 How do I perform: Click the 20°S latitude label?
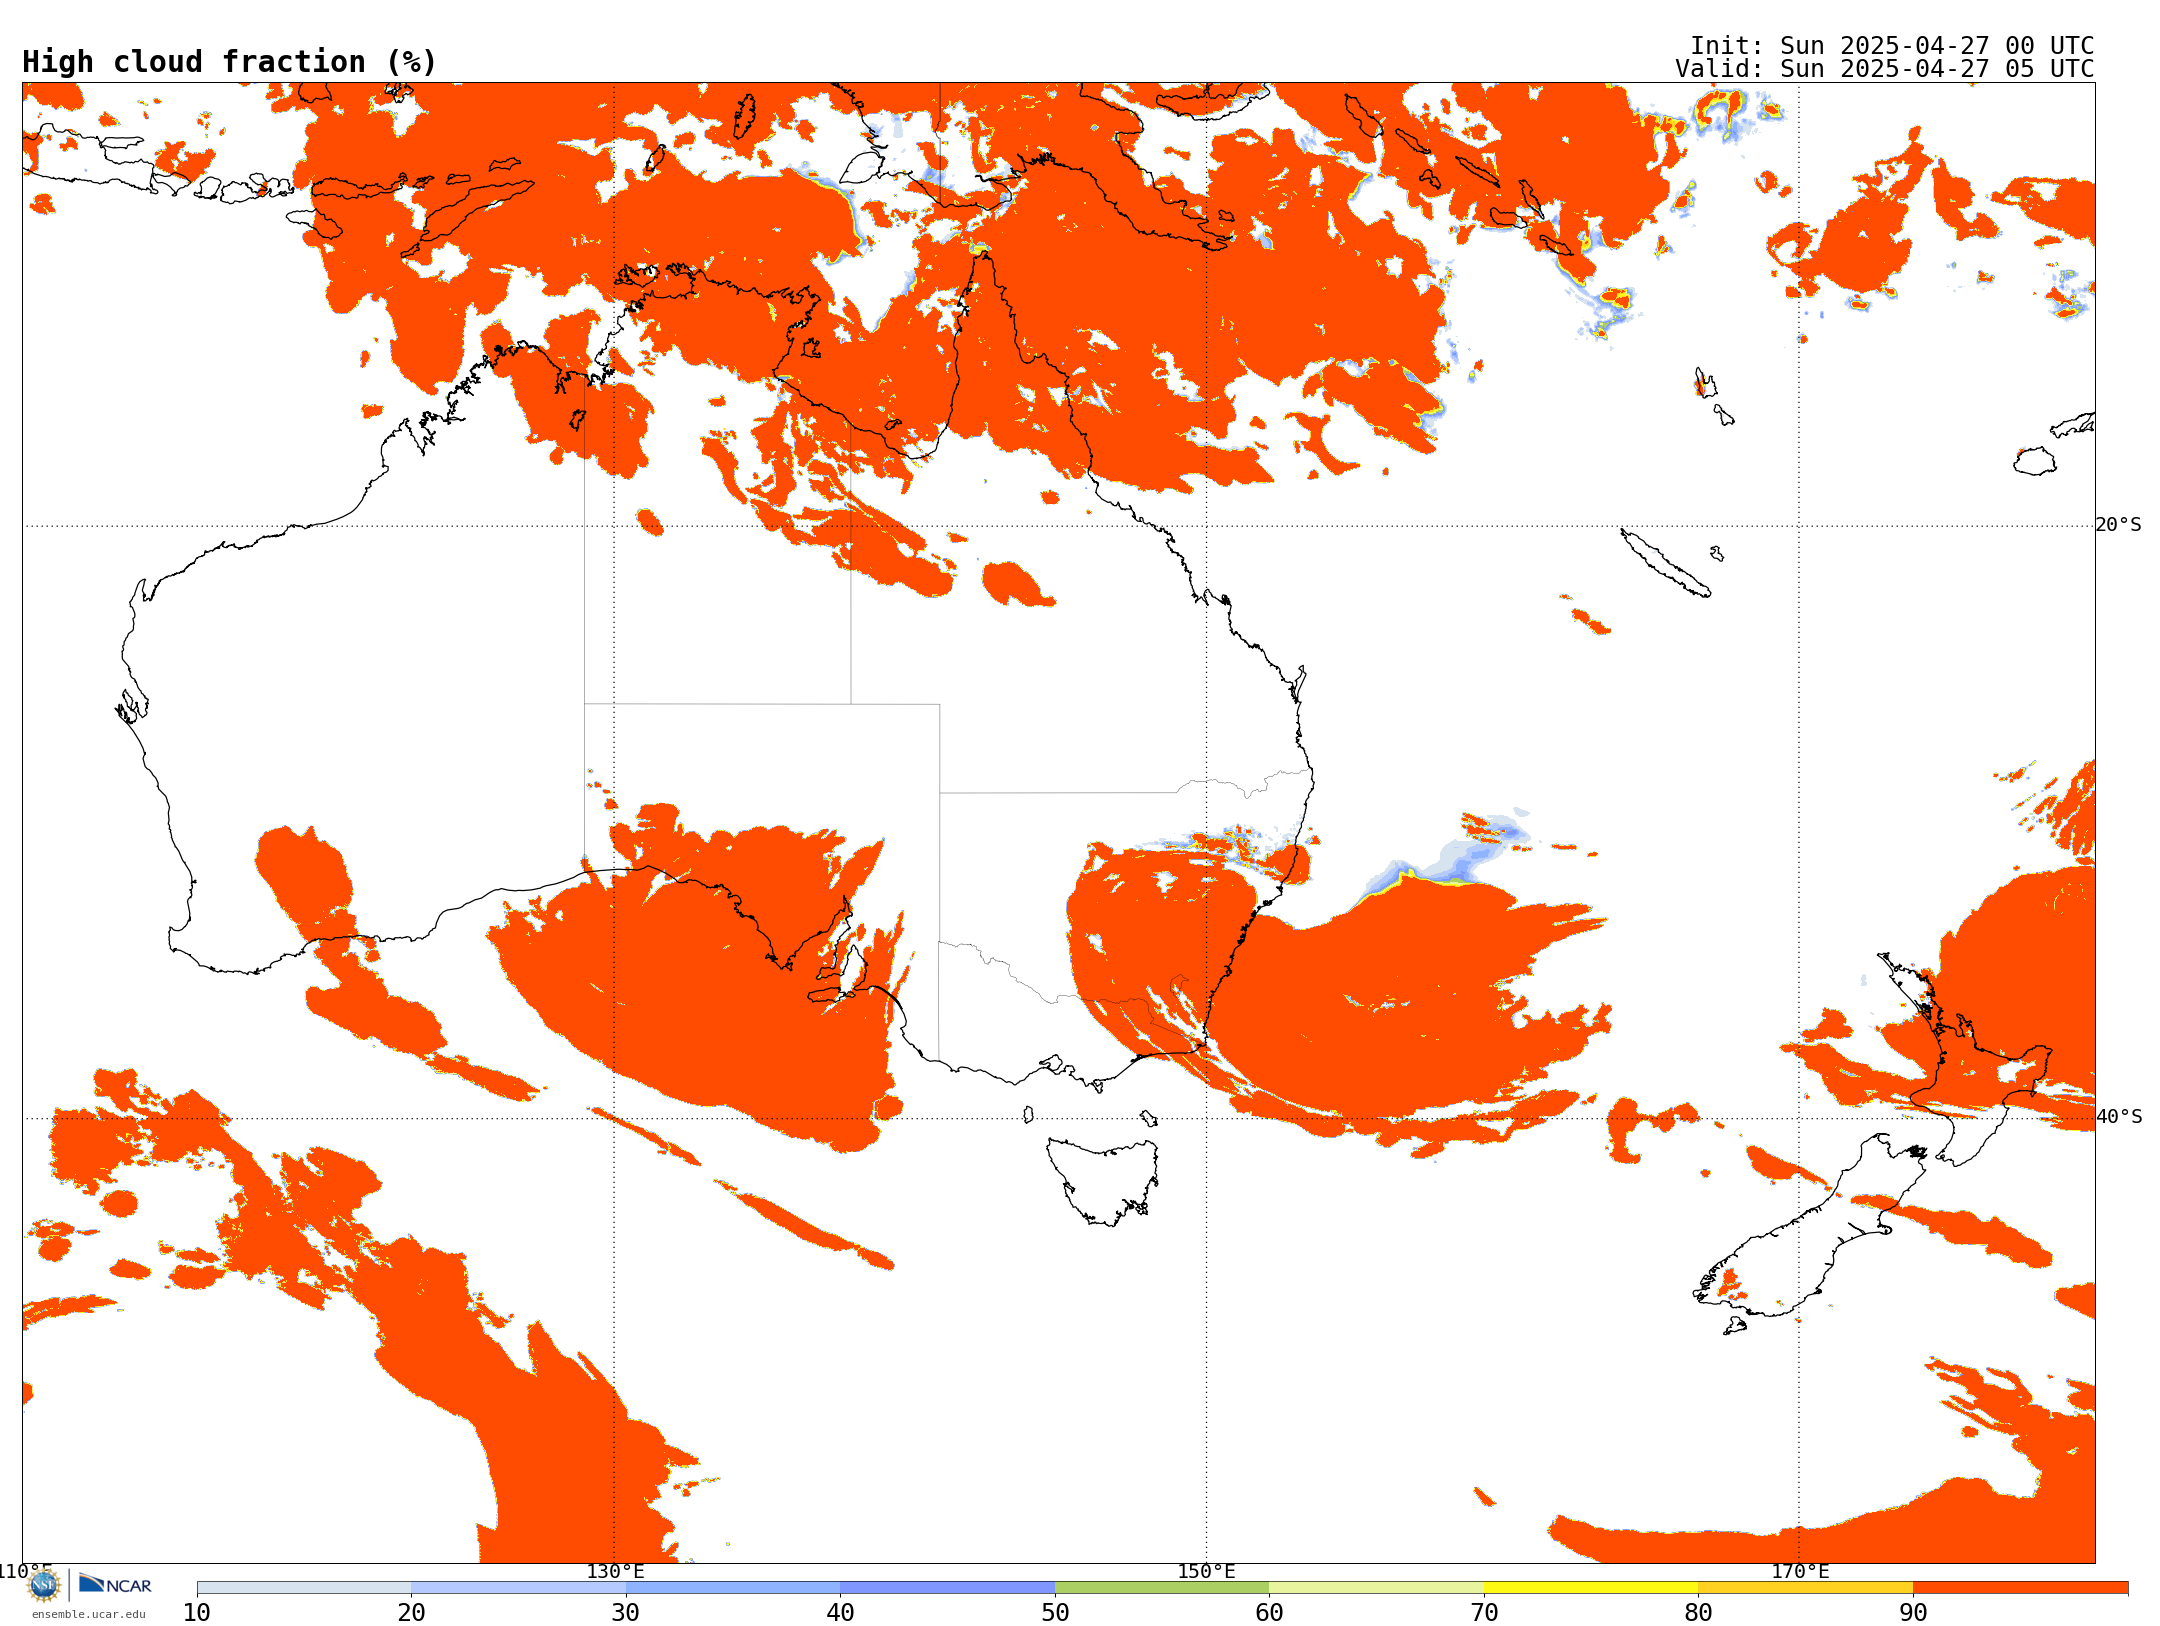[x=2118, y=525]
